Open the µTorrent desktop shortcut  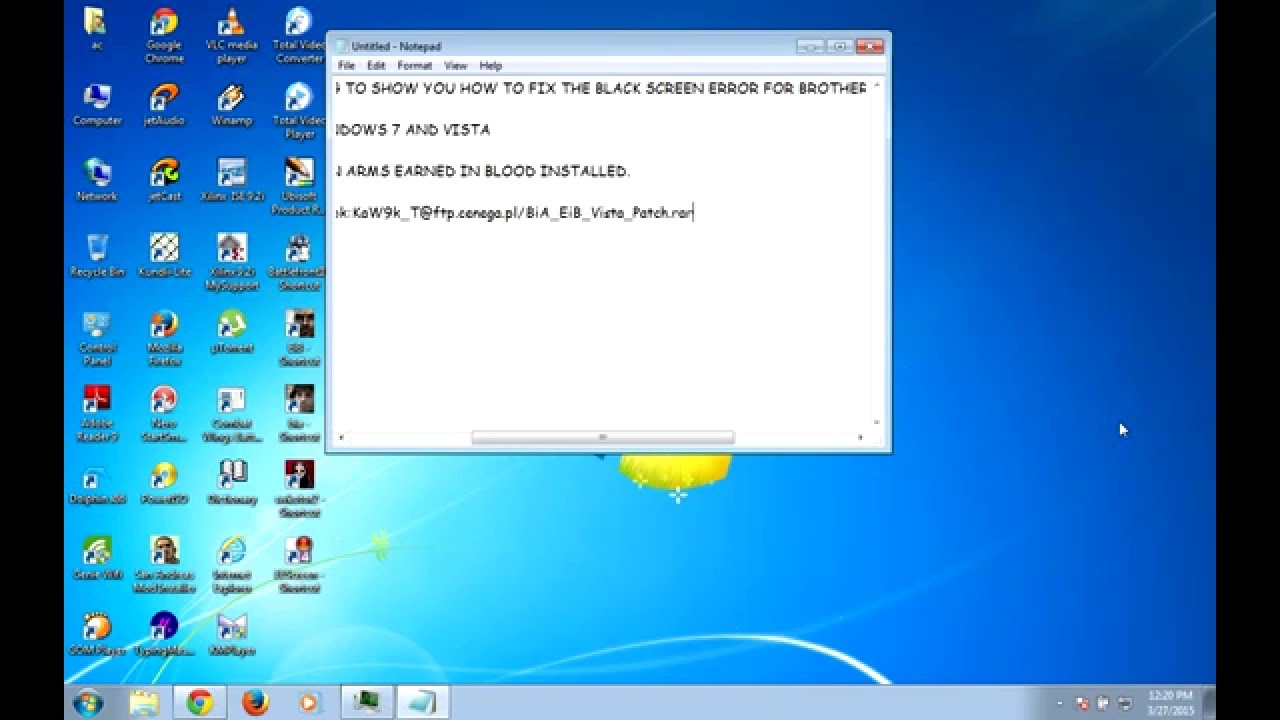tap(231, 332)
